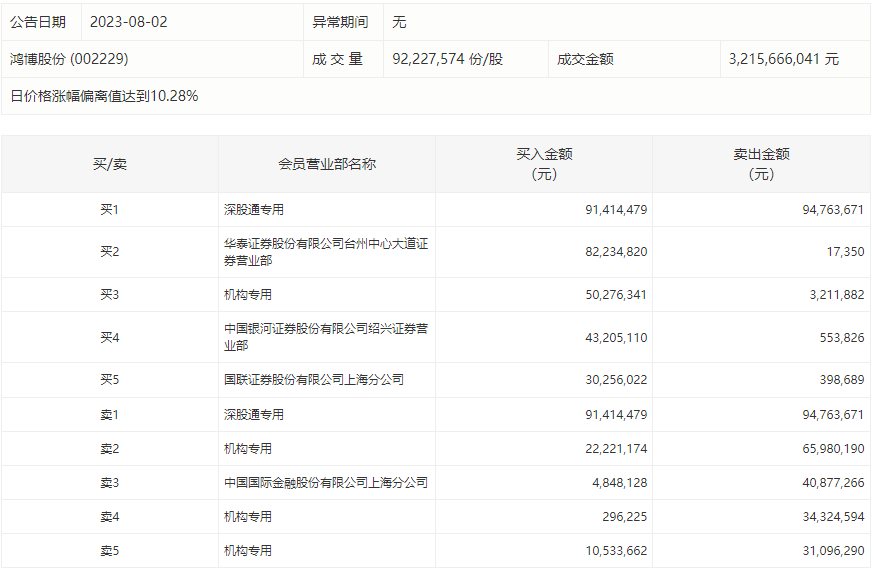Select the 买4 row label
Screen dimensions: 874x568
[110, 337]
